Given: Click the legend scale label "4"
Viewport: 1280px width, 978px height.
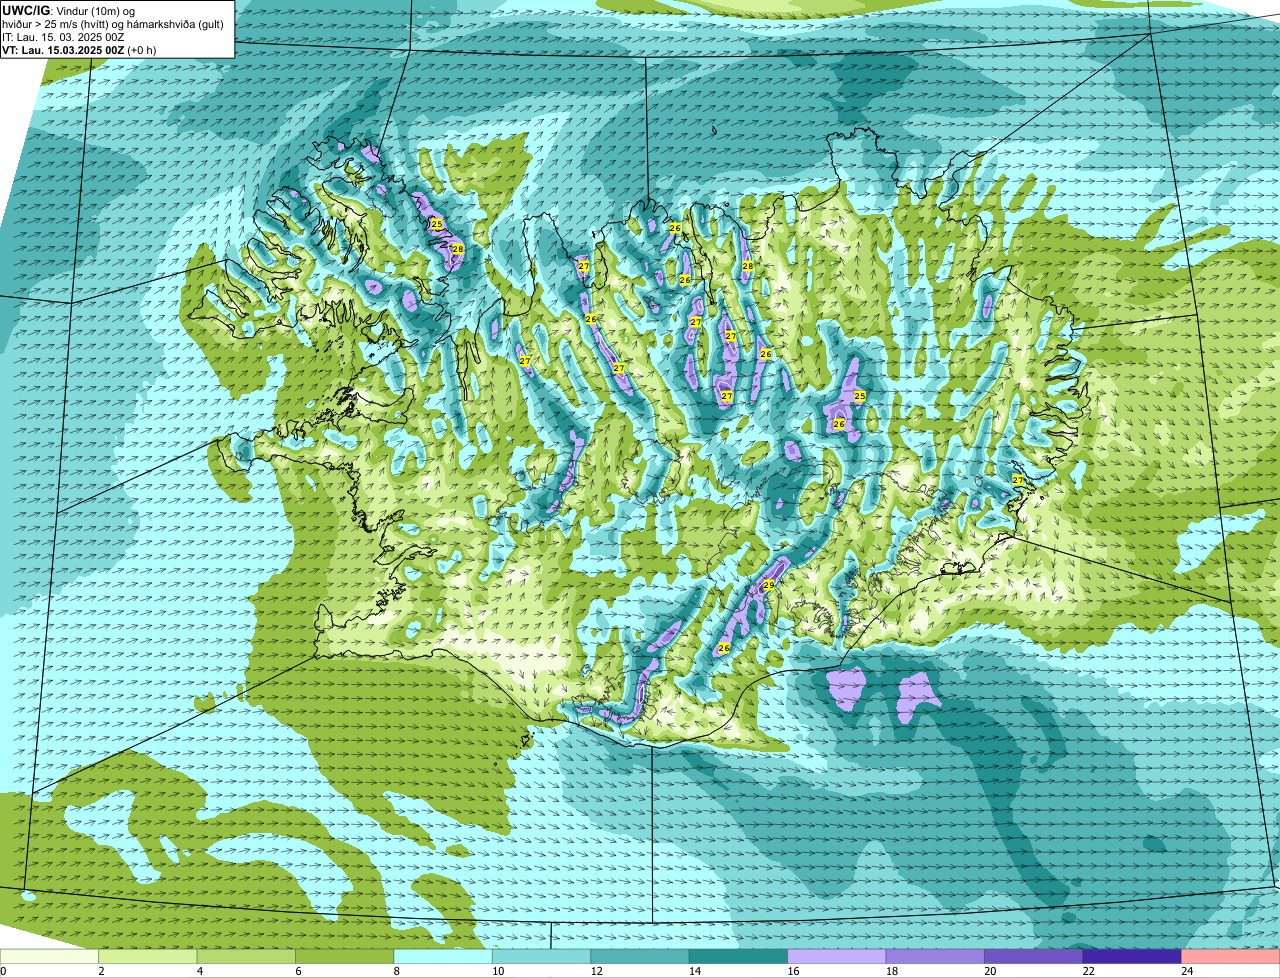Looking at the screenshot, I should [199, 971].
